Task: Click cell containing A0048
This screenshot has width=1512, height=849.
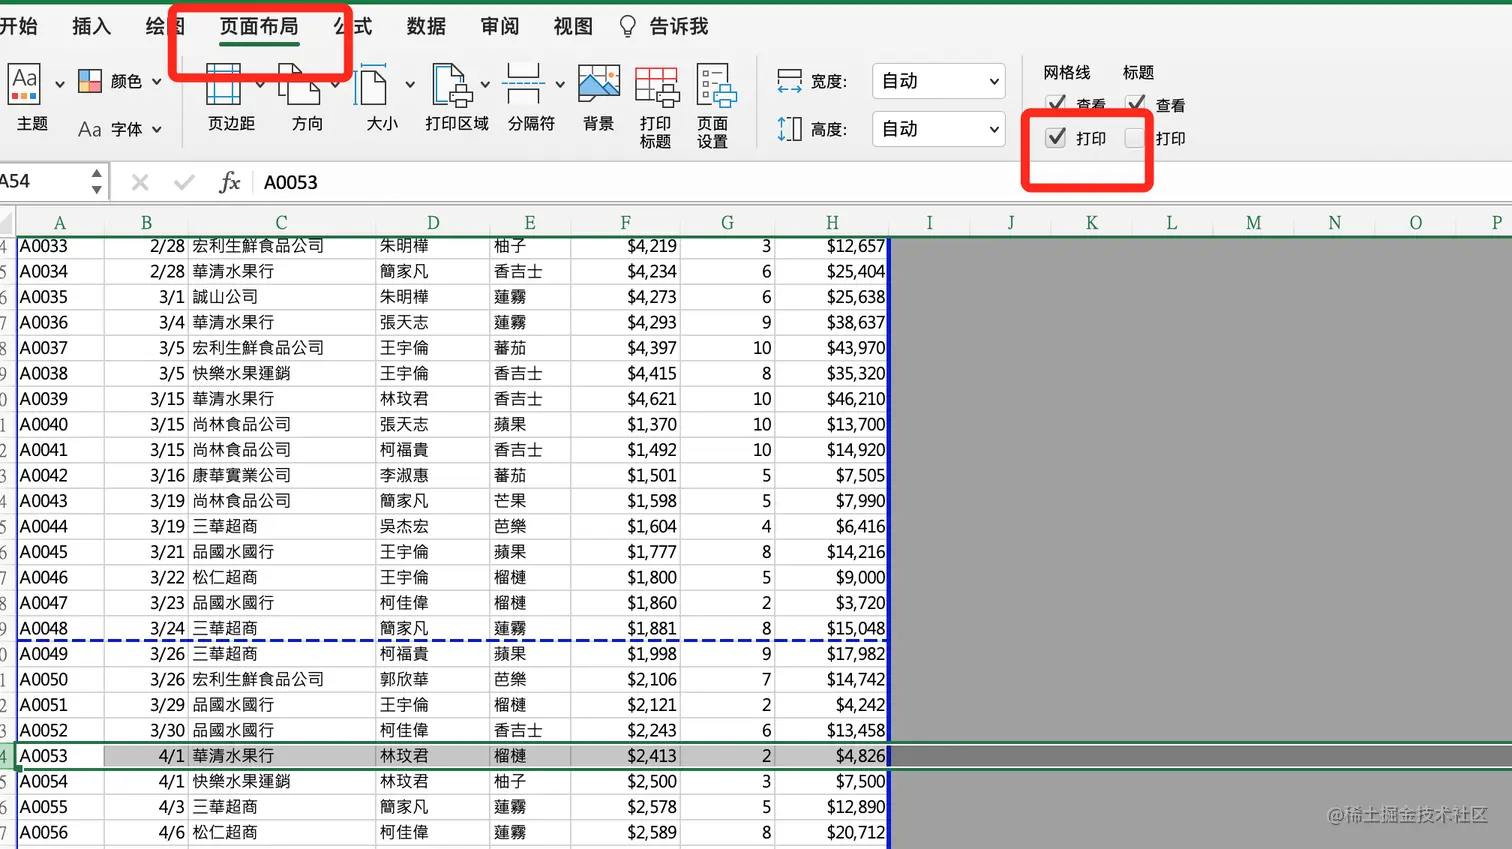Action: click(60, 628)
